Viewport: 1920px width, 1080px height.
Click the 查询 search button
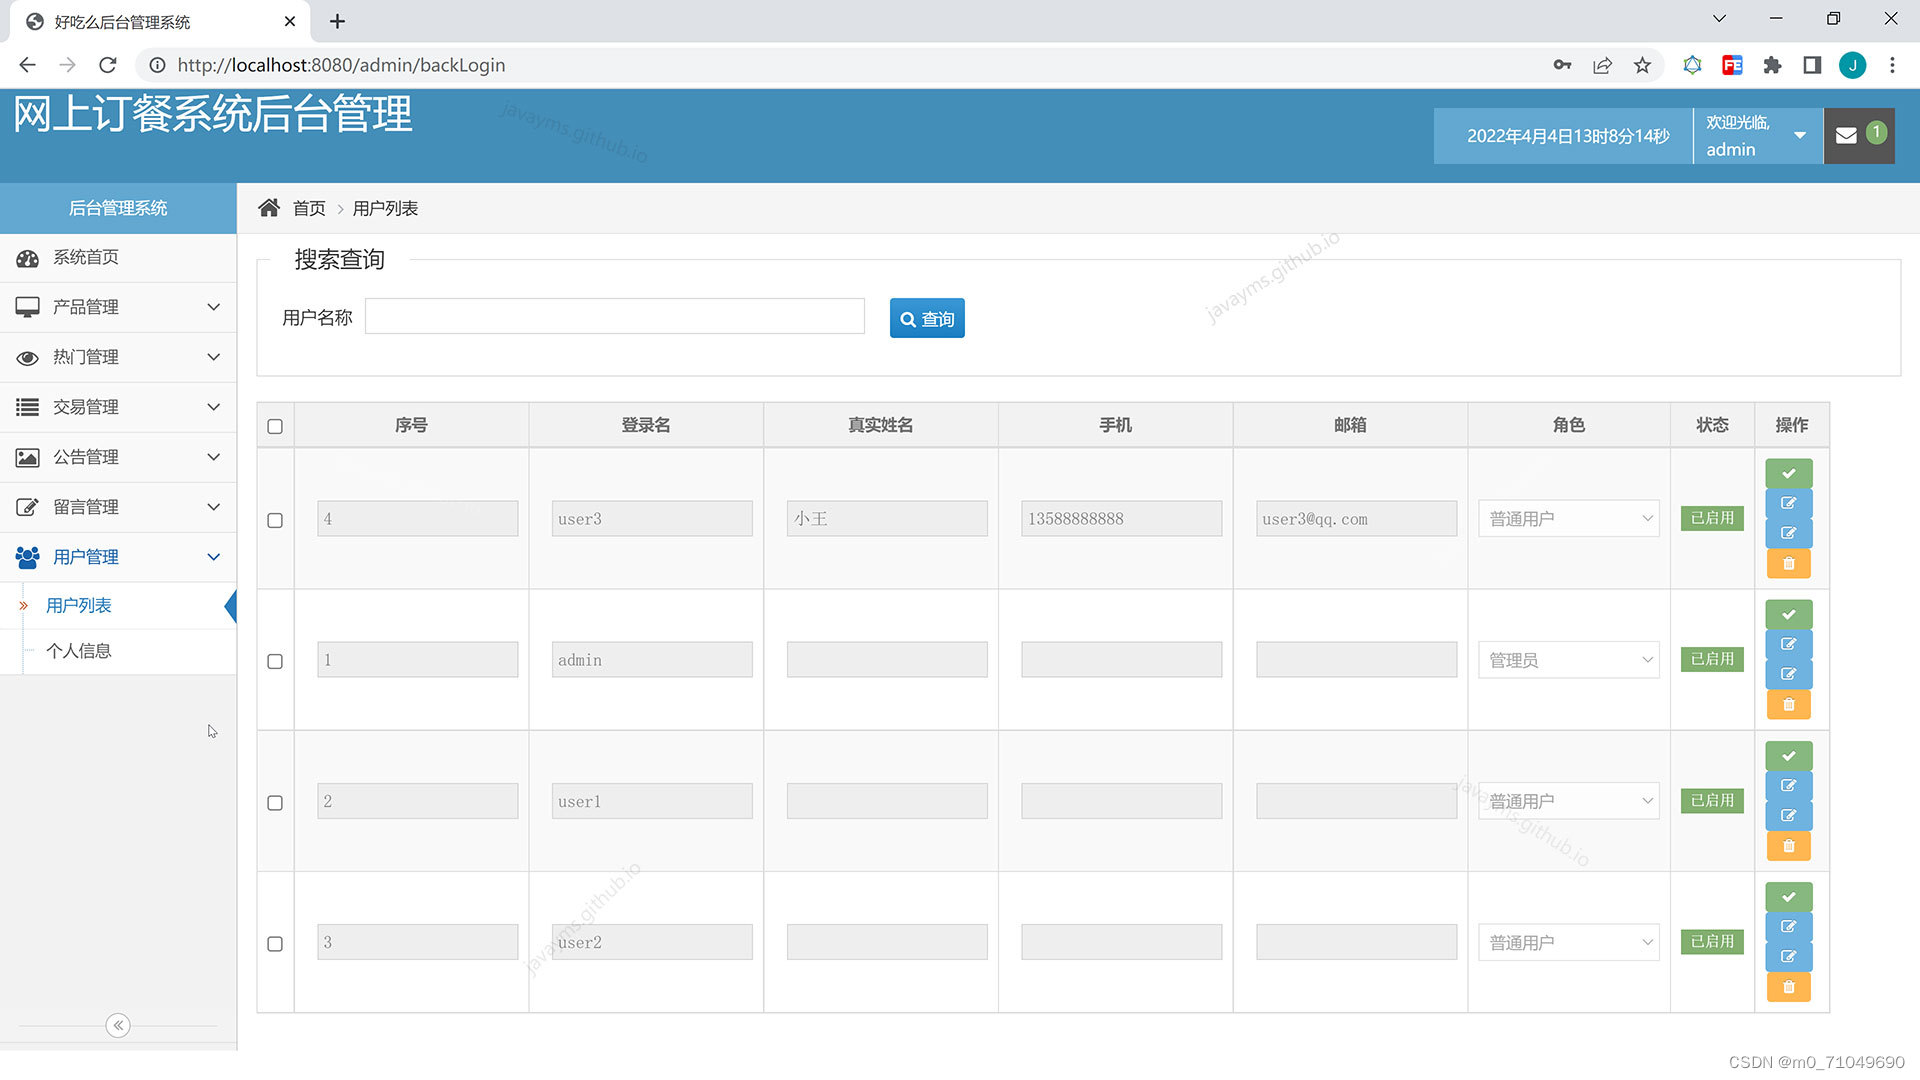click(x=927, y=318)
